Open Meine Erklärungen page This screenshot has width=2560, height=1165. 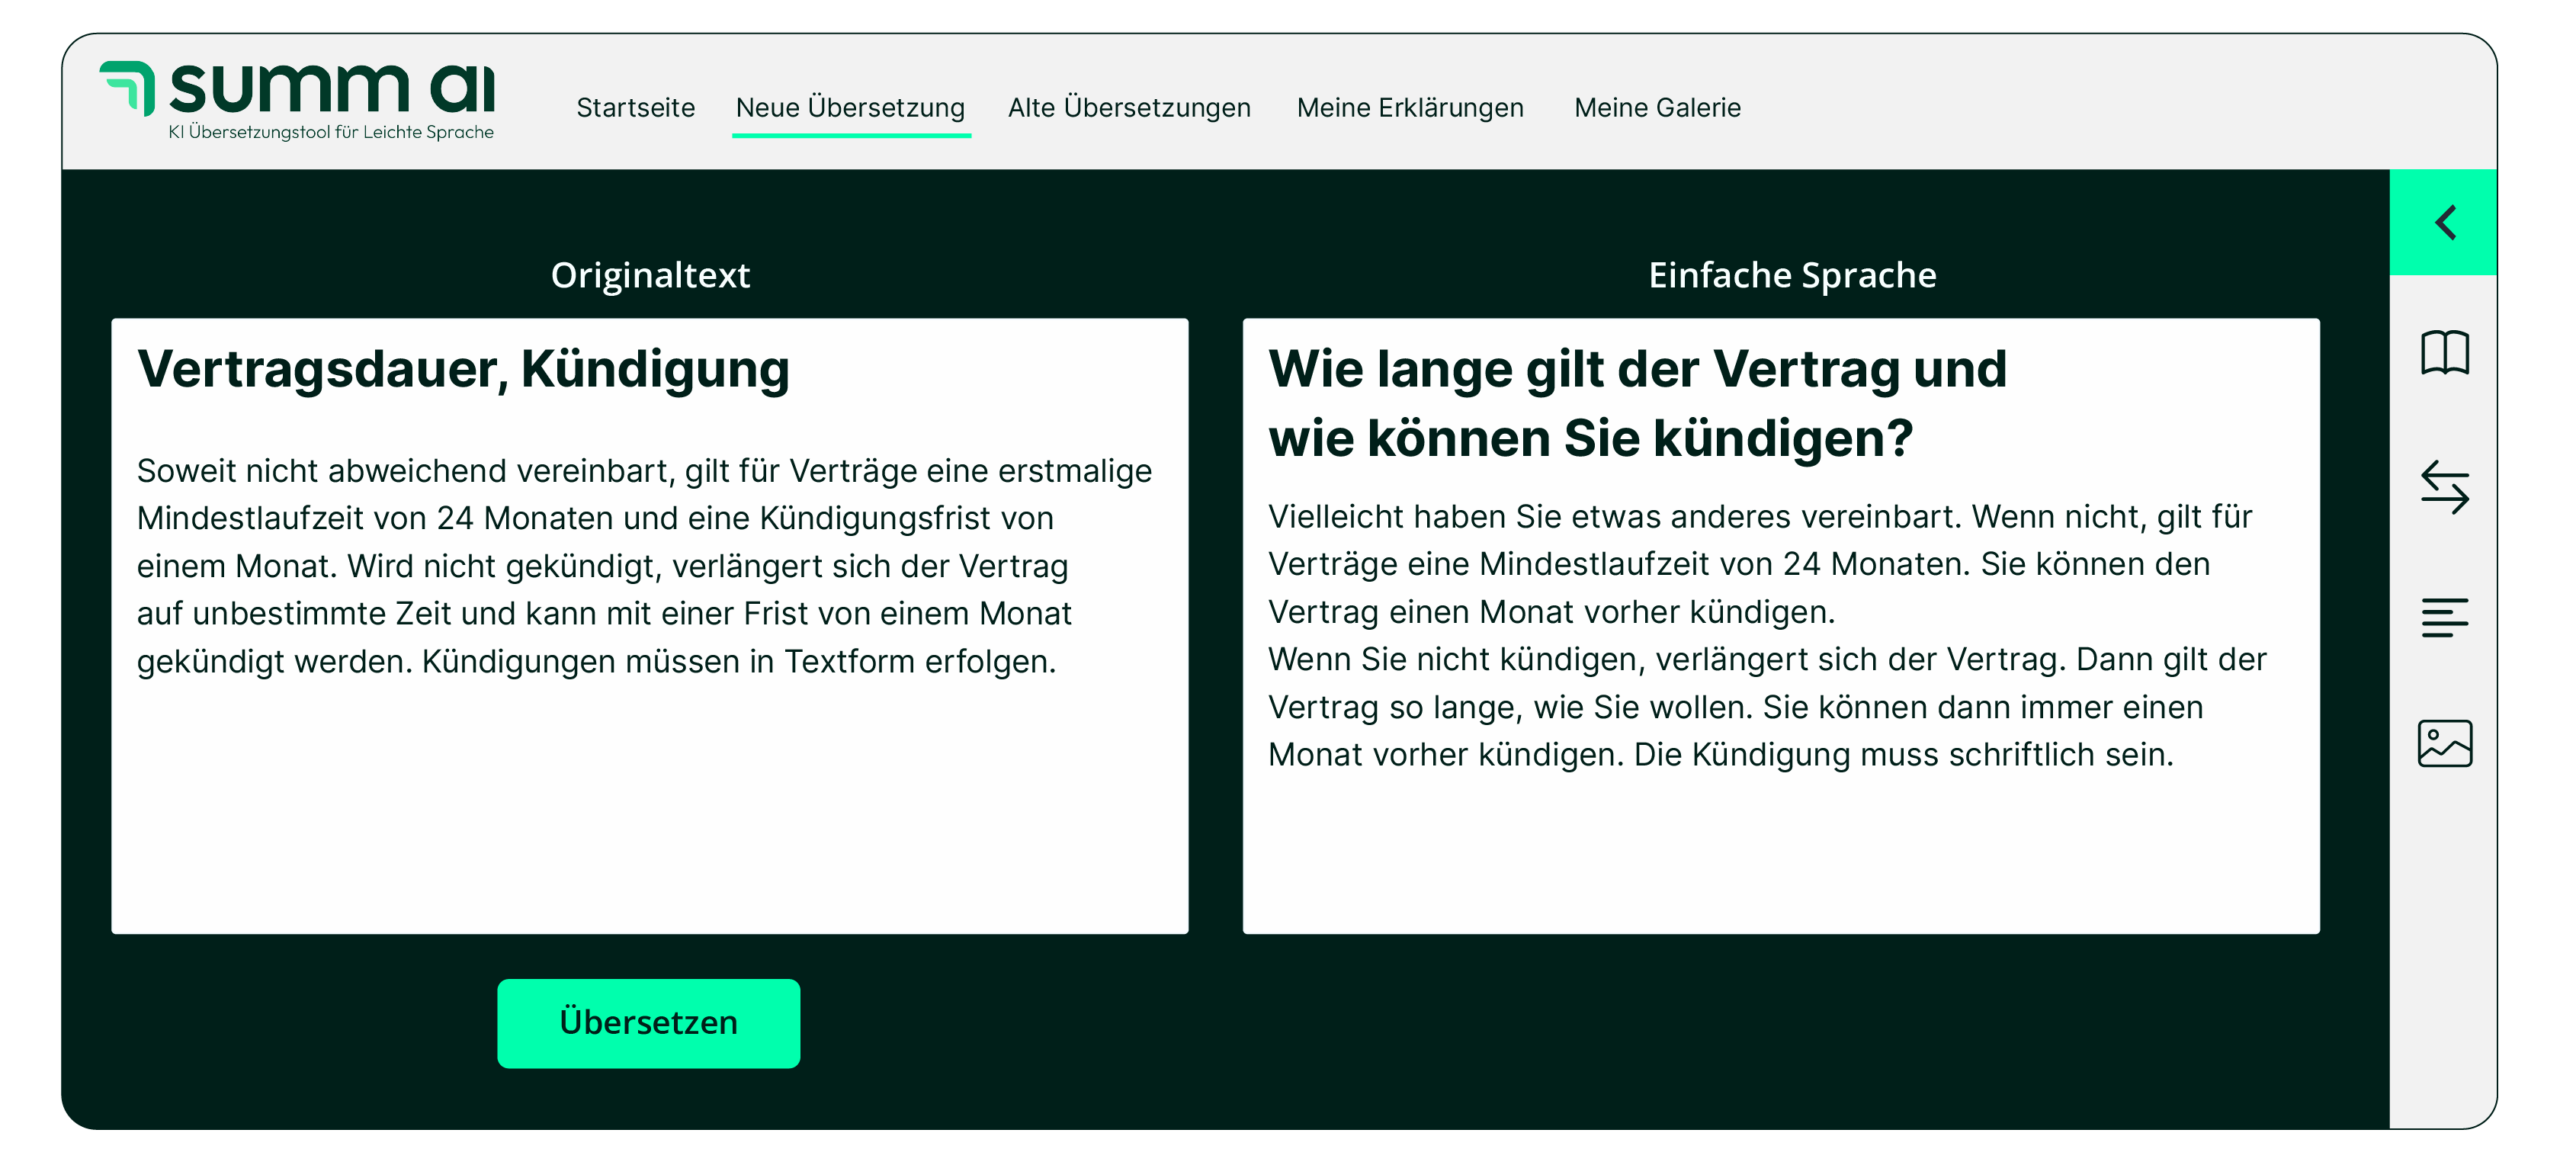[x=1410, y=108]
